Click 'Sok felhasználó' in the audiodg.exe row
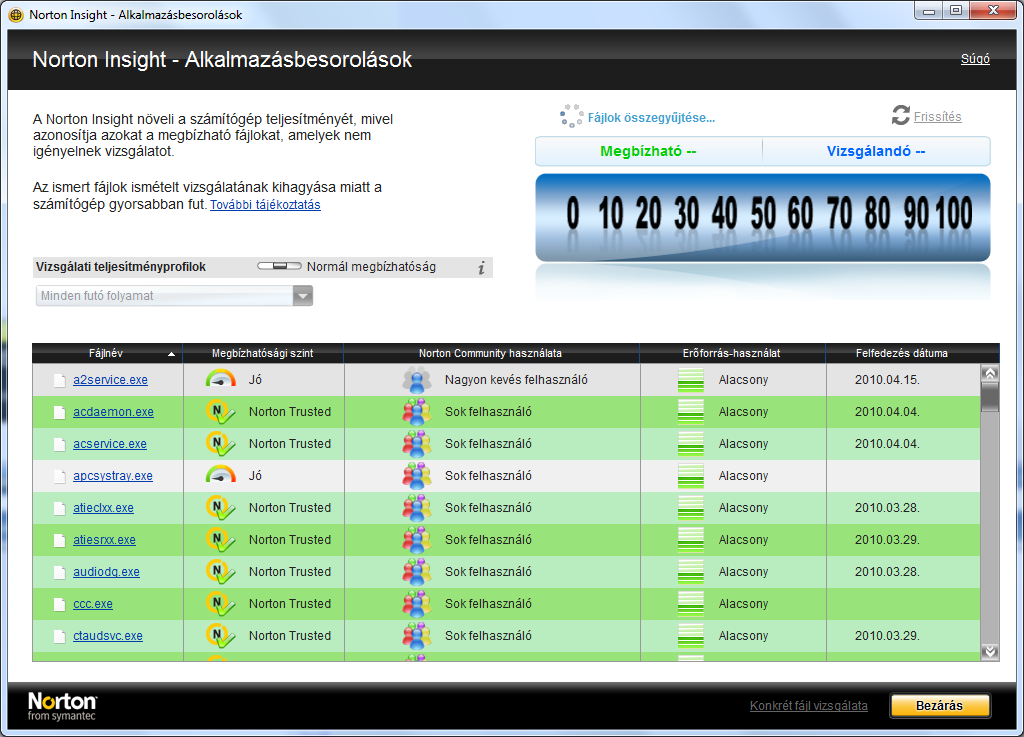Image resolution: width=1024 pixels, height=737 pixels. coord(488,572)
